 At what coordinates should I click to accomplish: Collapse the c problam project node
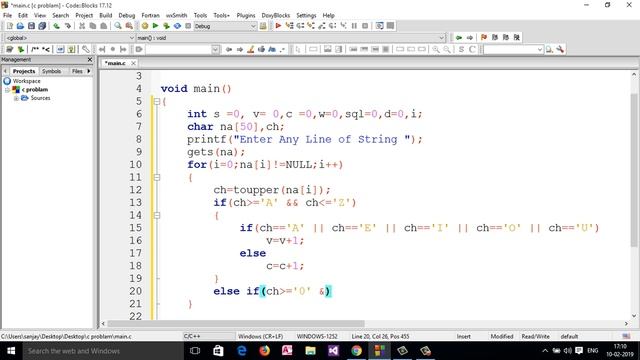(7, 89)
